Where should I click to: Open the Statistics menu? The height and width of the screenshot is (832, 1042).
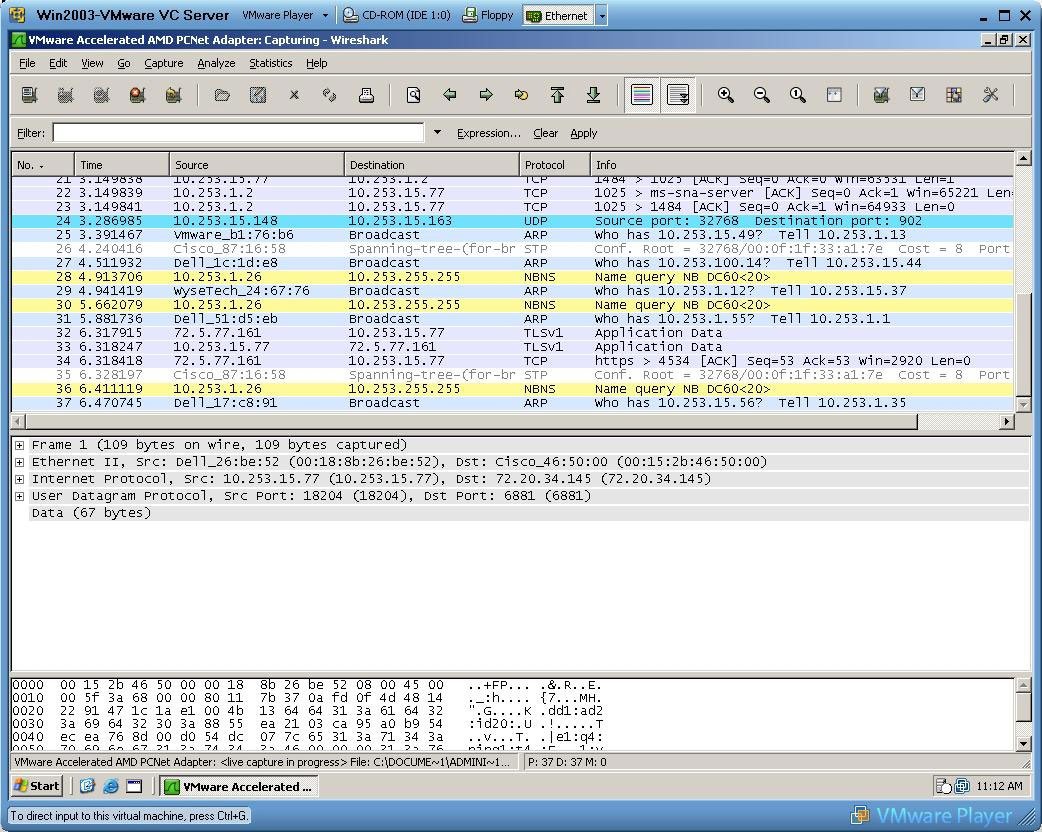(x=270, y=63)
